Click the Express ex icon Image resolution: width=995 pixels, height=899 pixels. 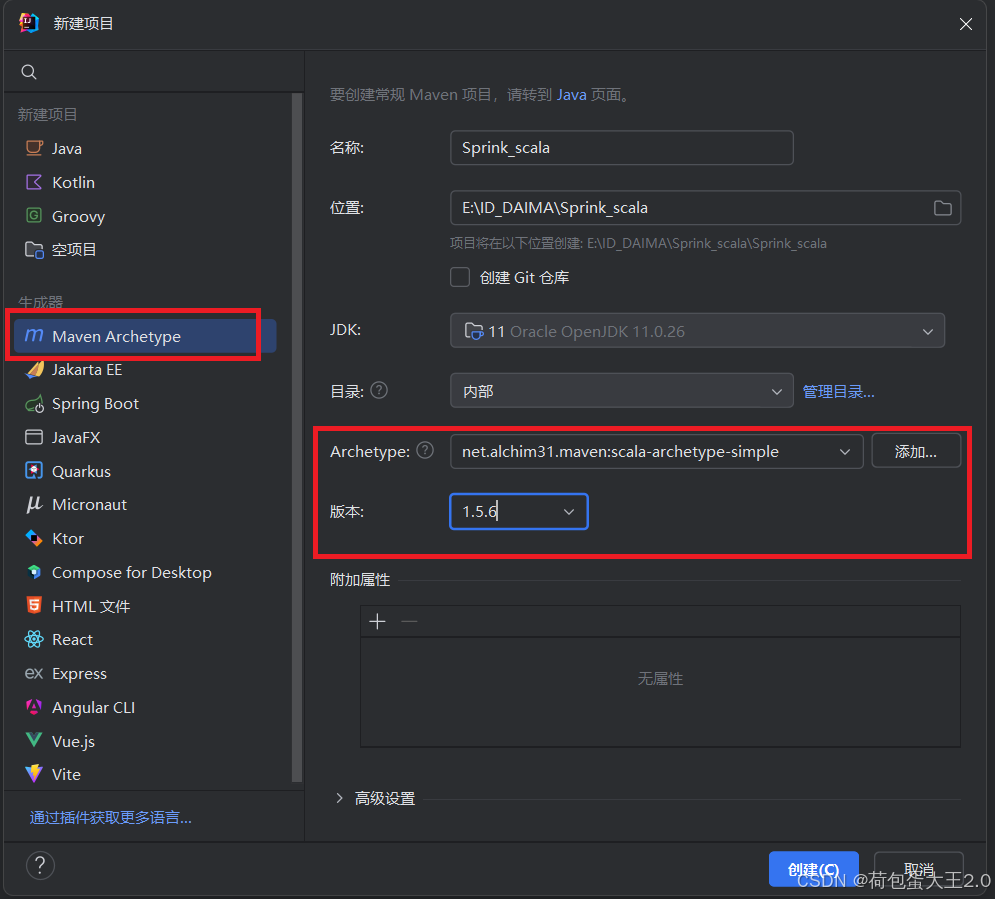(34, 673)
